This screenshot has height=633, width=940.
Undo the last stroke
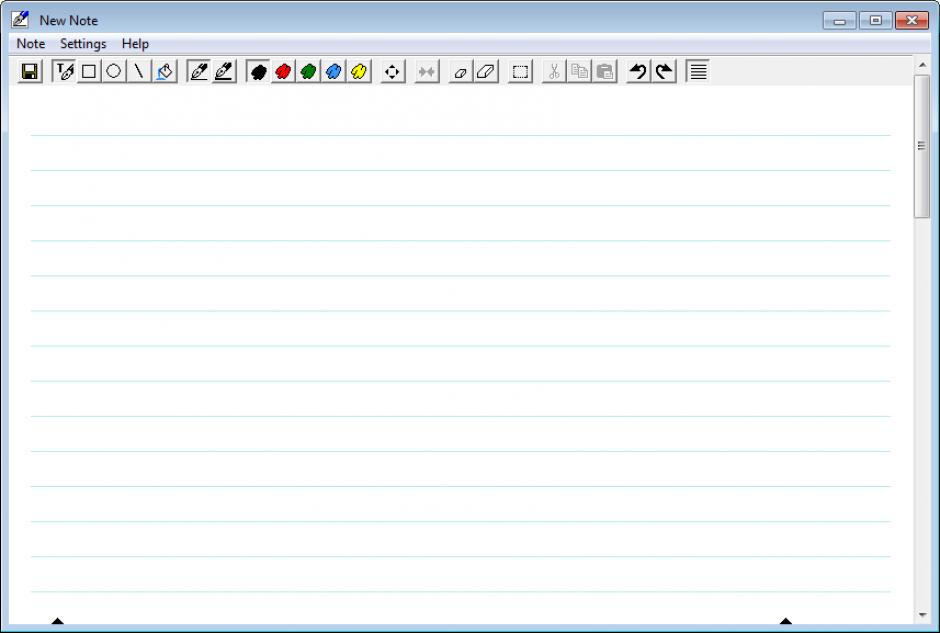coord(638,72)
